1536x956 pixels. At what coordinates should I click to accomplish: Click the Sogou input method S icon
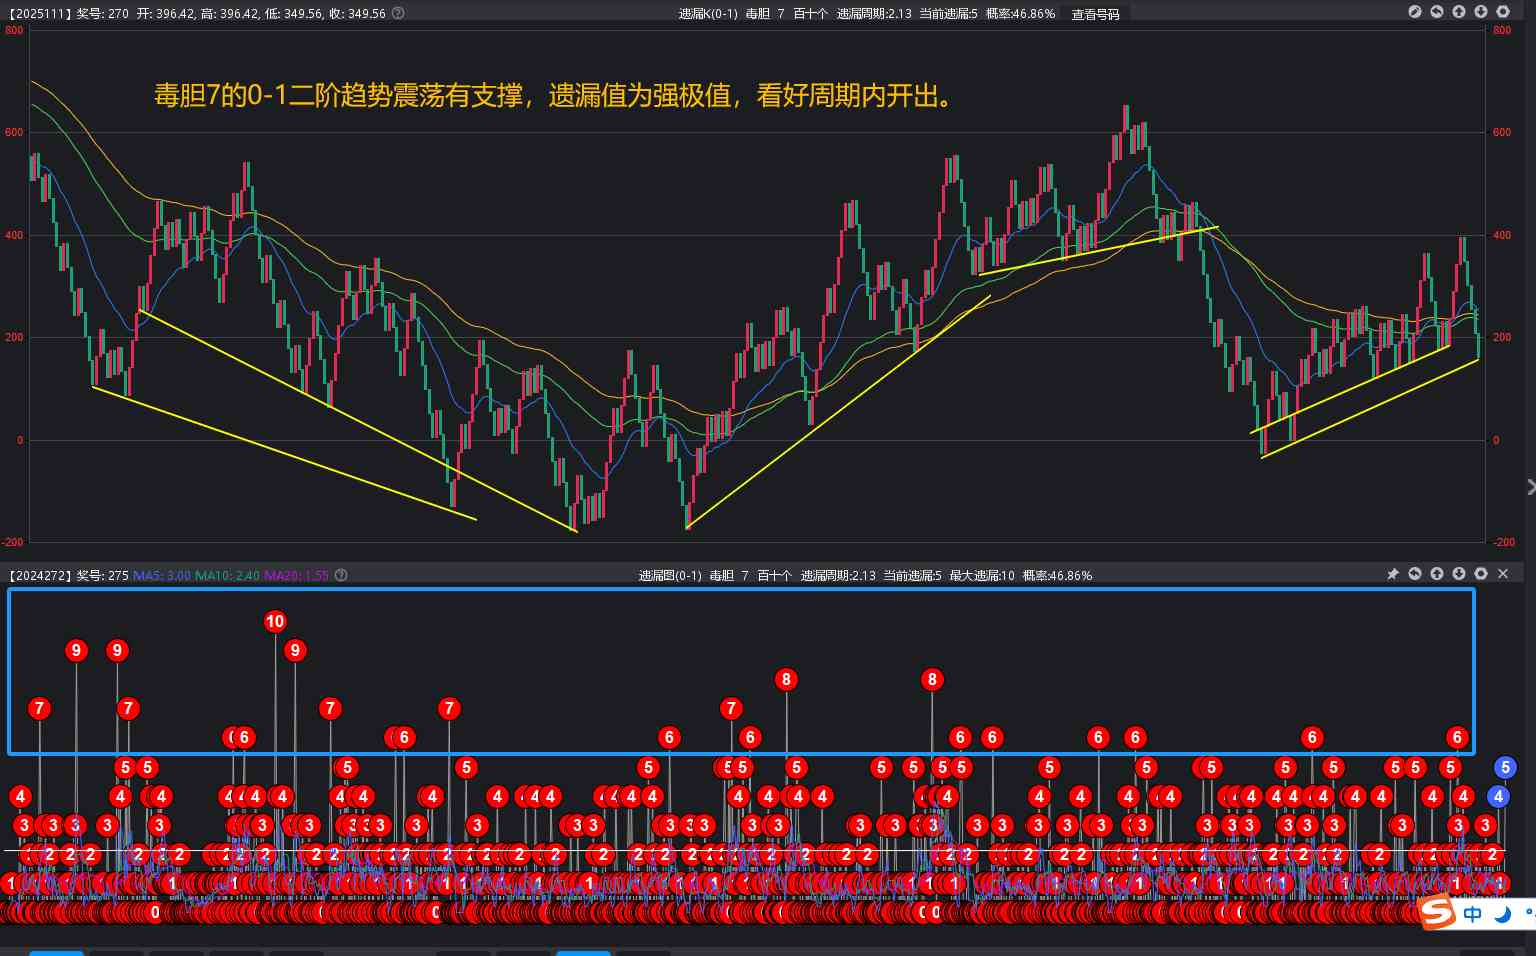coord(1437,912)
